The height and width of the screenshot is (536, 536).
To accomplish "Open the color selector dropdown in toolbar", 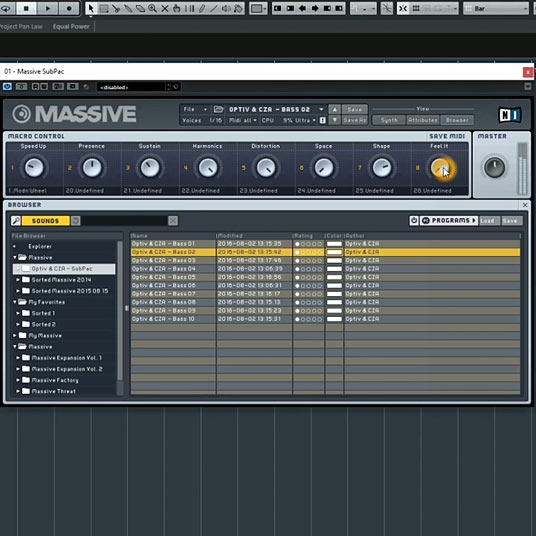I will pyautogui.click(x=258, y=9).
